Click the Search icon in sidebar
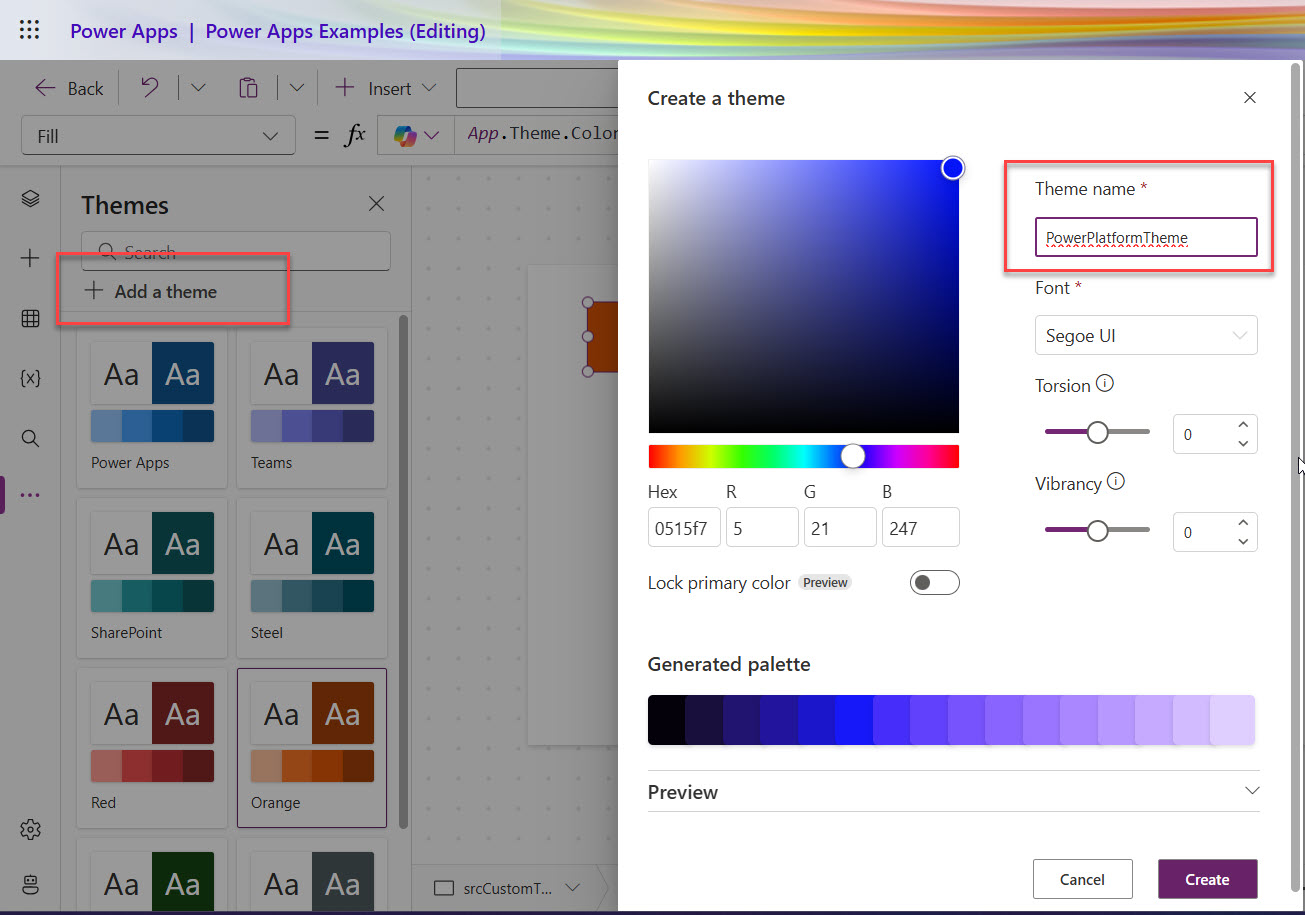This screenshot has width=1305, height=915. 30,438
